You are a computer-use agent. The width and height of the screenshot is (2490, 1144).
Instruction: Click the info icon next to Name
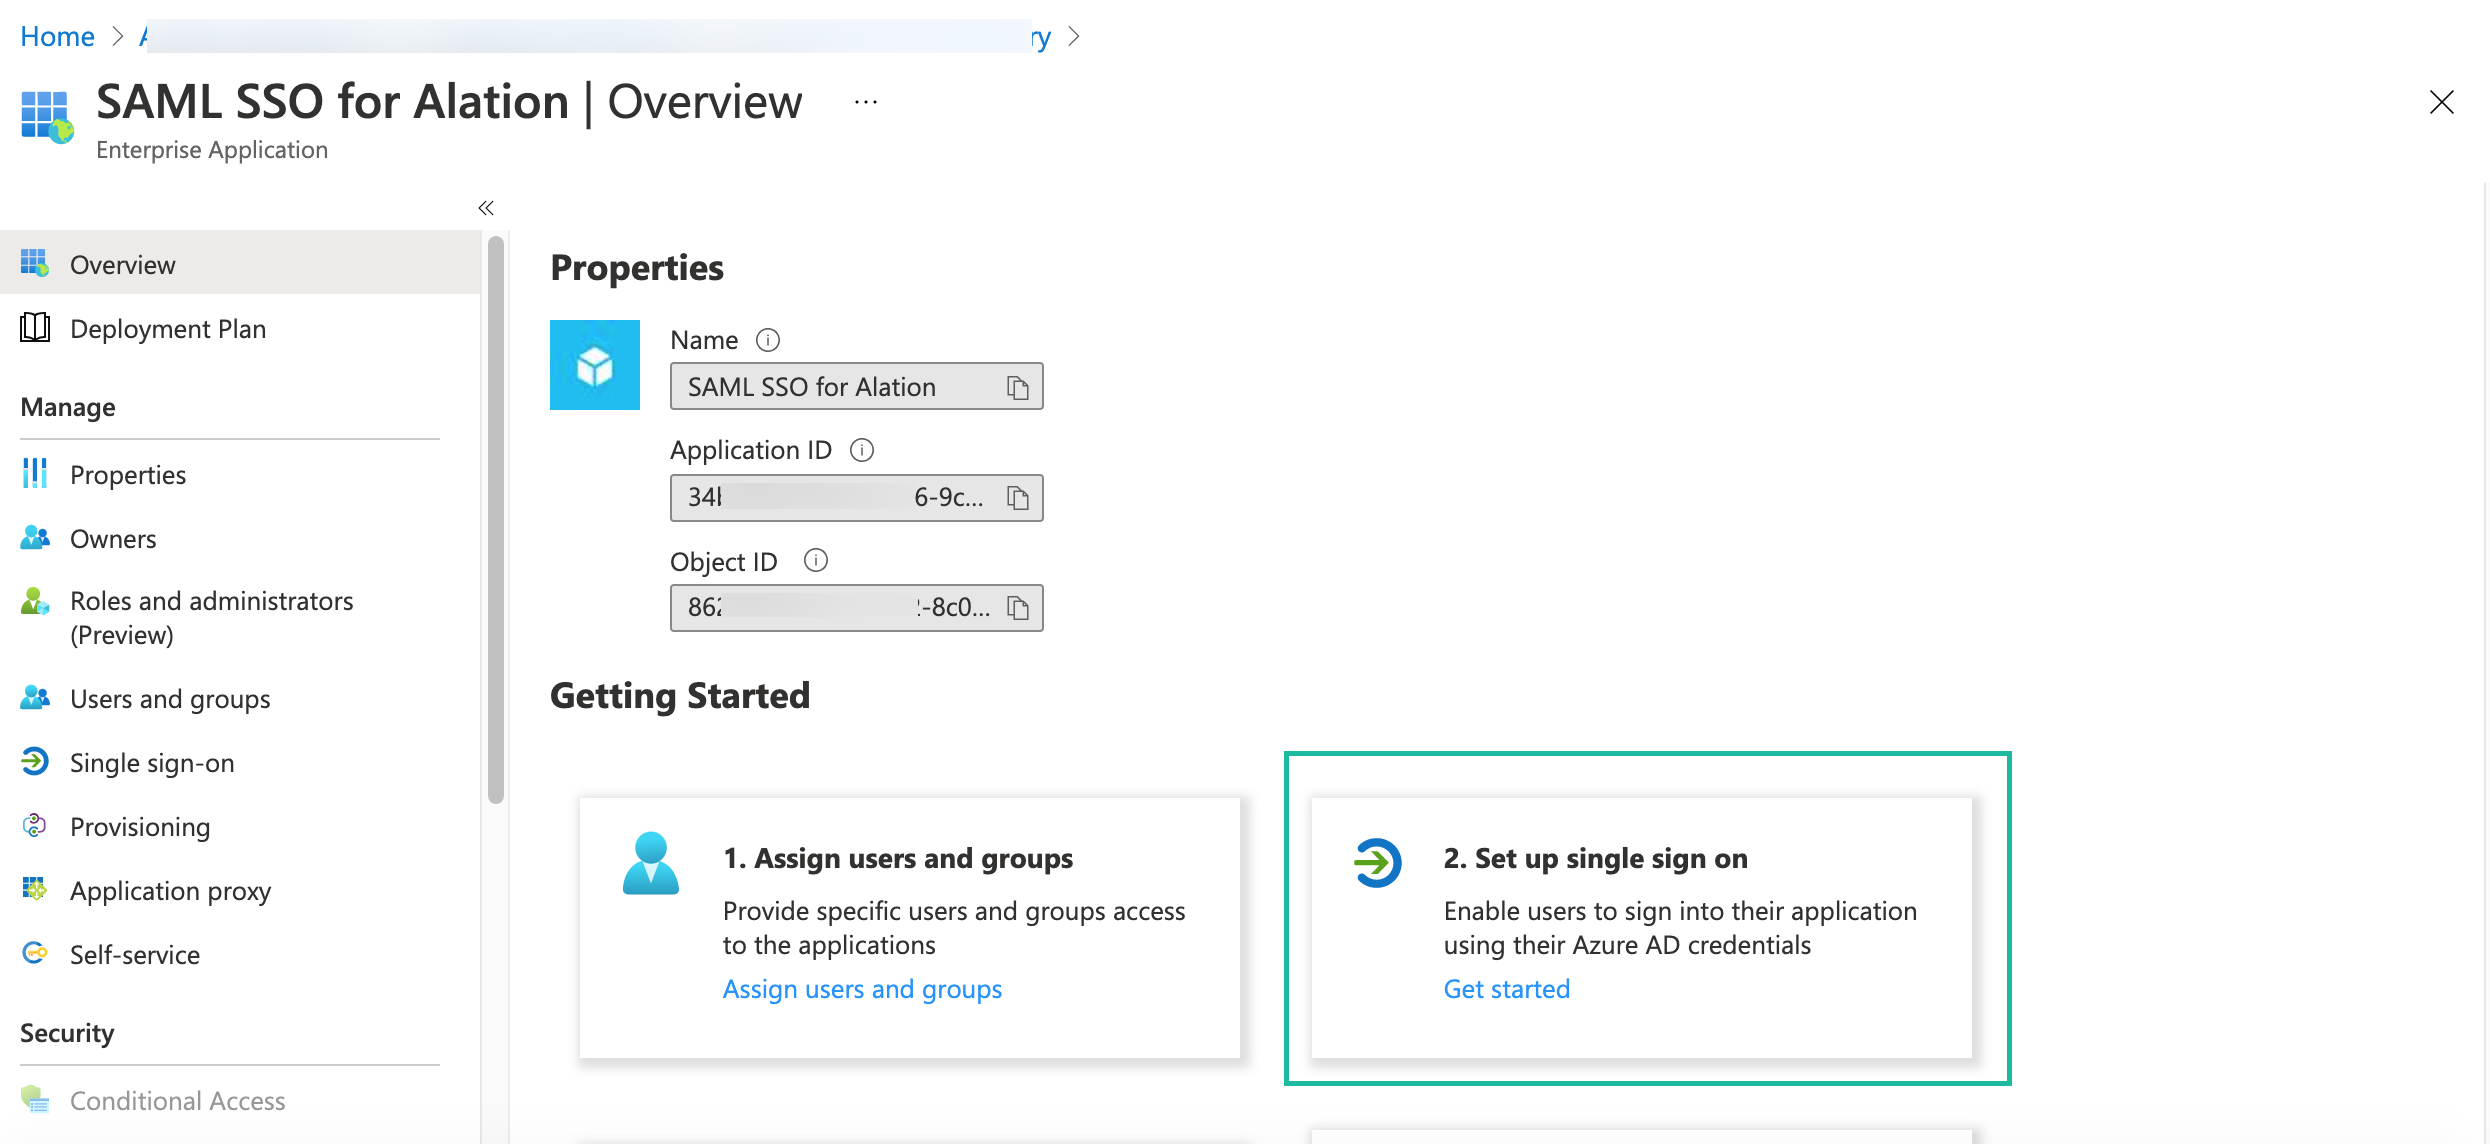768,340
